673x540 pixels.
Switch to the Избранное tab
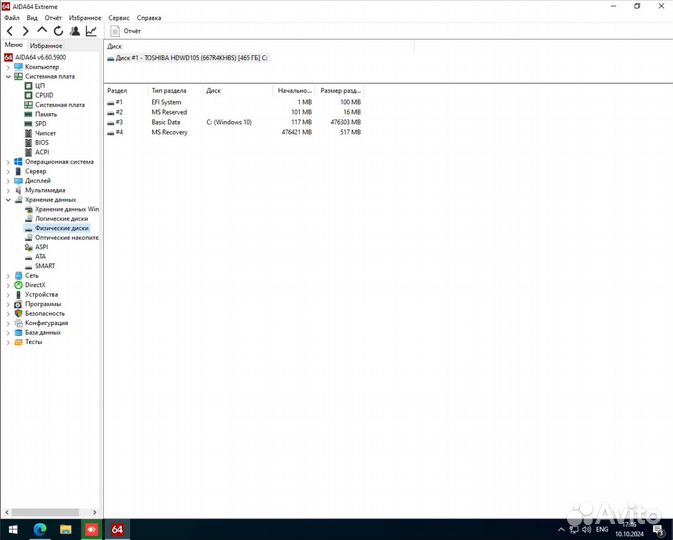pyautogui.click(x=46, y=46)
